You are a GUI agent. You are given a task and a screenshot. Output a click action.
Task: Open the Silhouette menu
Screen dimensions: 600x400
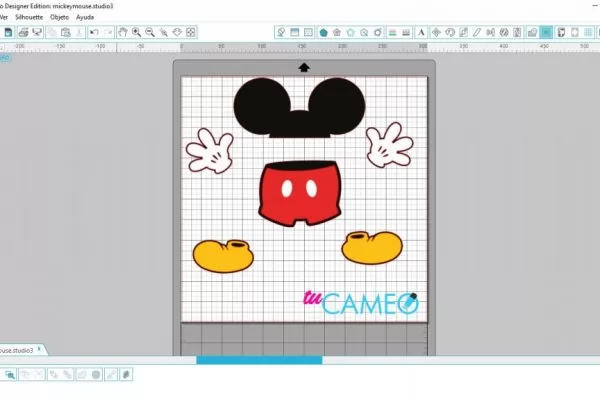click(29, 17)
